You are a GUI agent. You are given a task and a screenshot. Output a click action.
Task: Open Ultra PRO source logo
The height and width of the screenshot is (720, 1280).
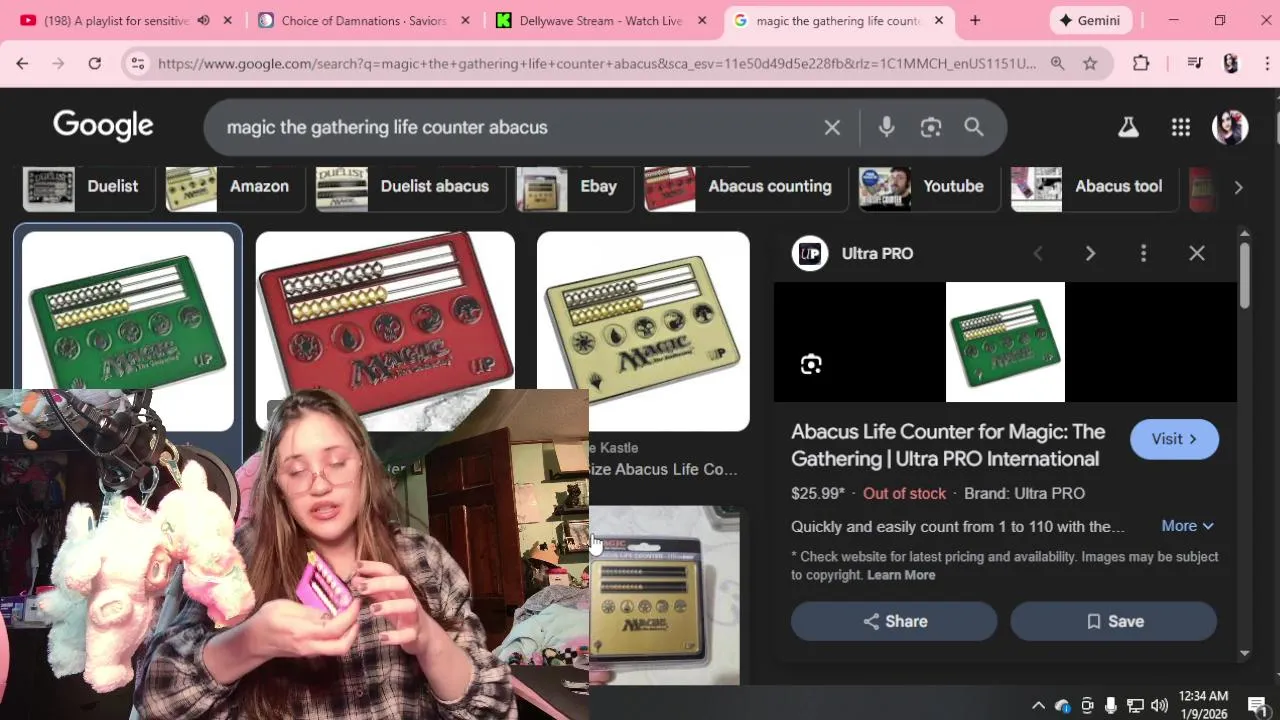[x=810, y=253]
